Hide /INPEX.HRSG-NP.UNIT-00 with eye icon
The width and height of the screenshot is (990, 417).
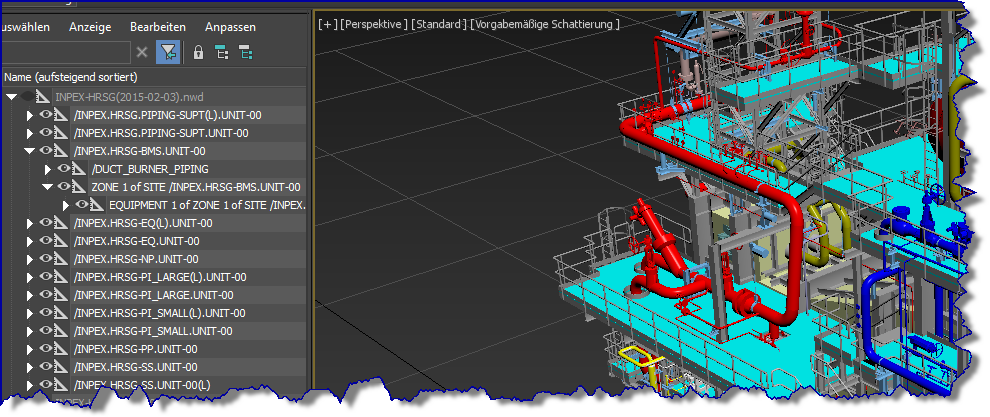click(45, 259)
